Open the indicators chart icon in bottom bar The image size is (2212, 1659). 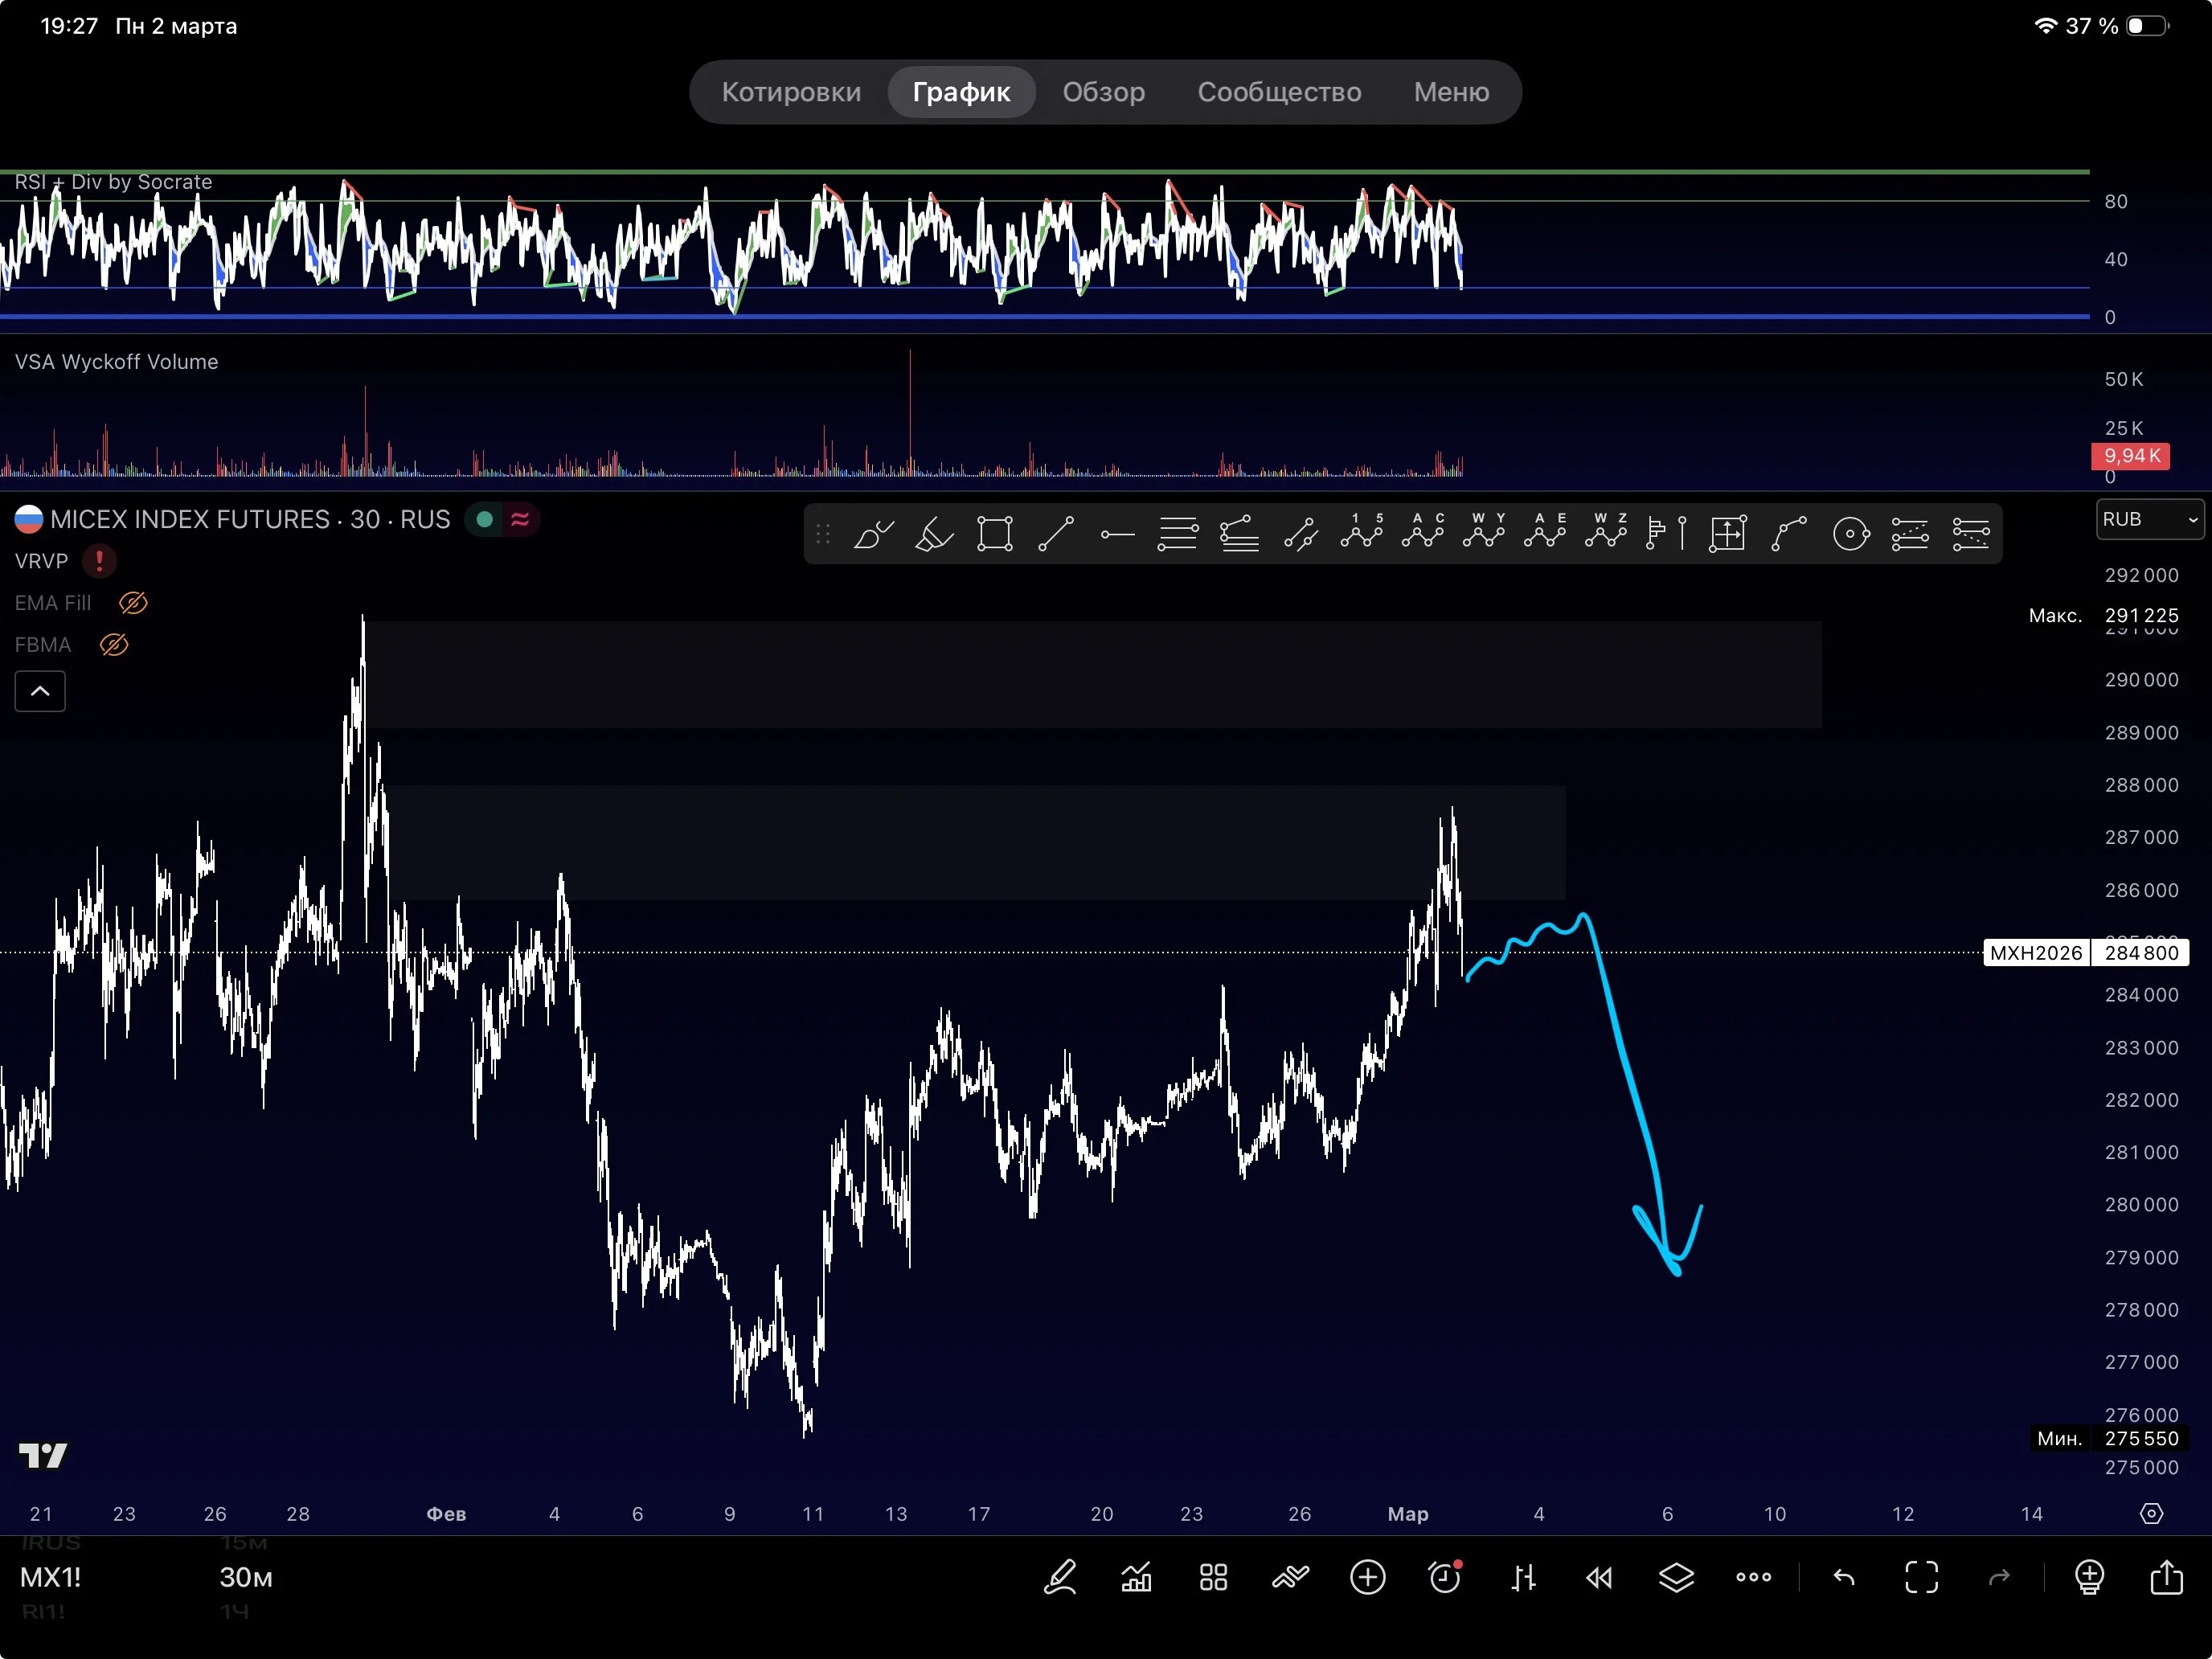click(x=1136, y=1577)
